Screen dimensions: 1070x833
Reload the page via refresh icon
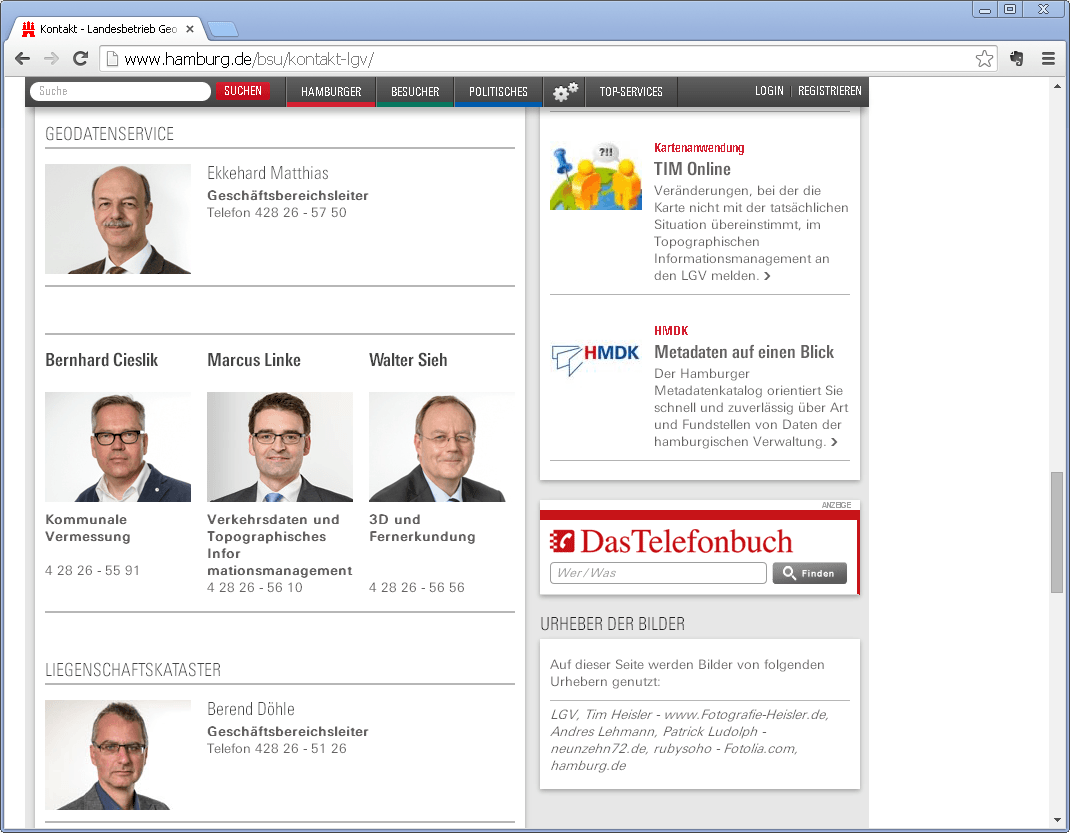tap(80, 59)
